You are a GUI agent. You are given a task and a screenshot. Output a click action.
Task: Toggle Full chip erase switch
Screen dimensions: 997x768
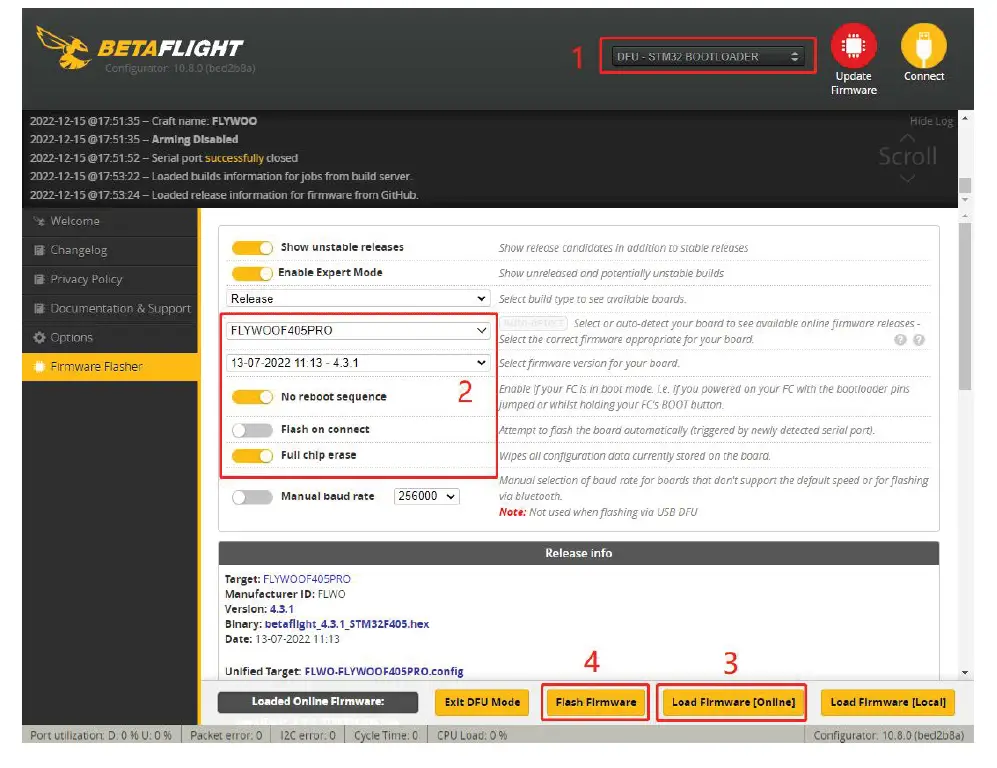[x=252, y=456]
